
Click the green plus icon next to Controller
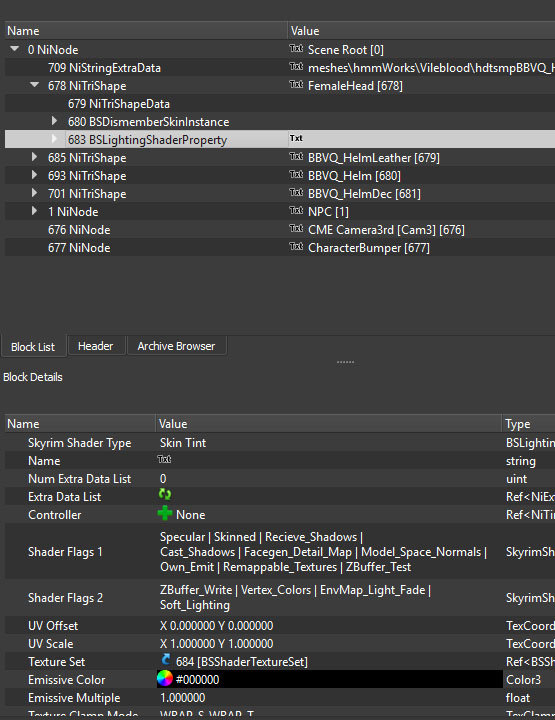point(165,513)
